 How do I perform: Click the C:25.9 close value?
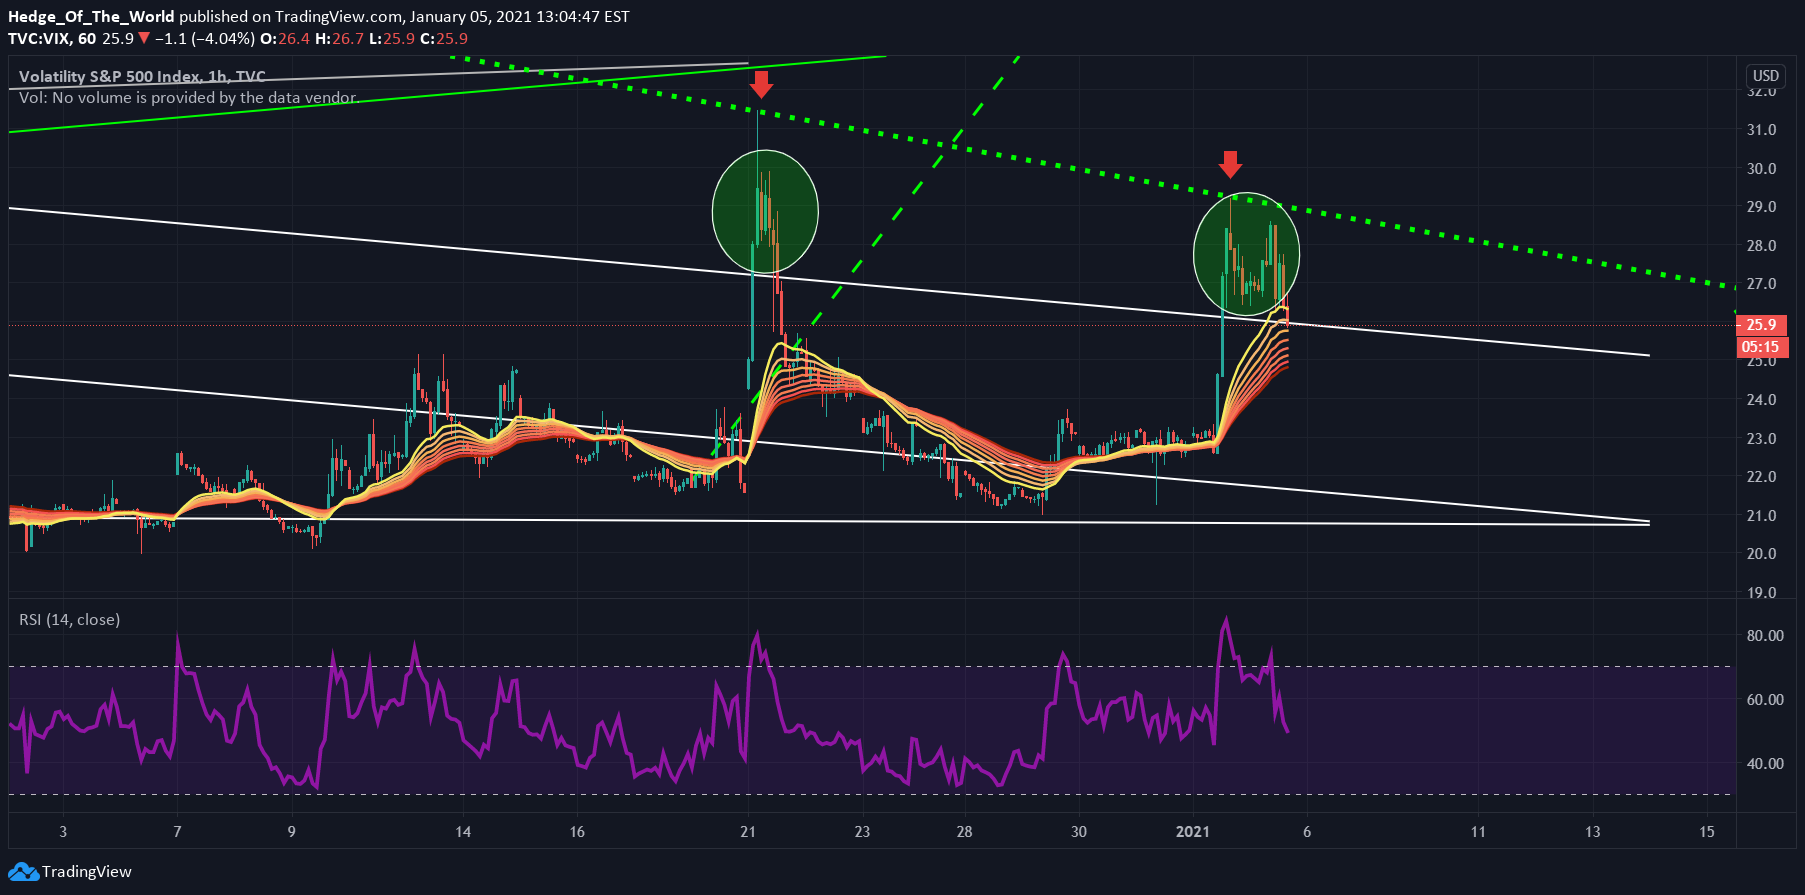444,39
